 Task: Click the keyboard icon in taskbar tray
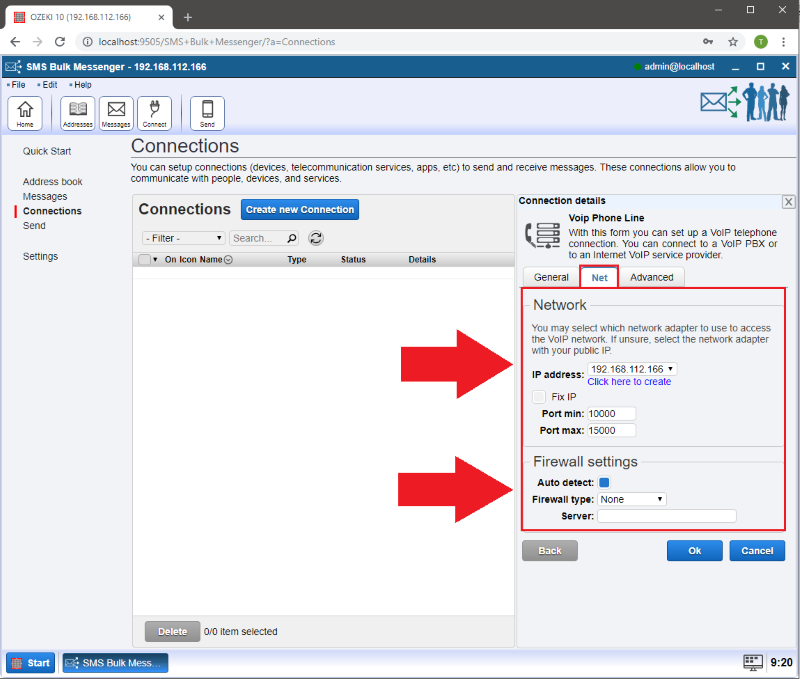(x=753, y=662)
